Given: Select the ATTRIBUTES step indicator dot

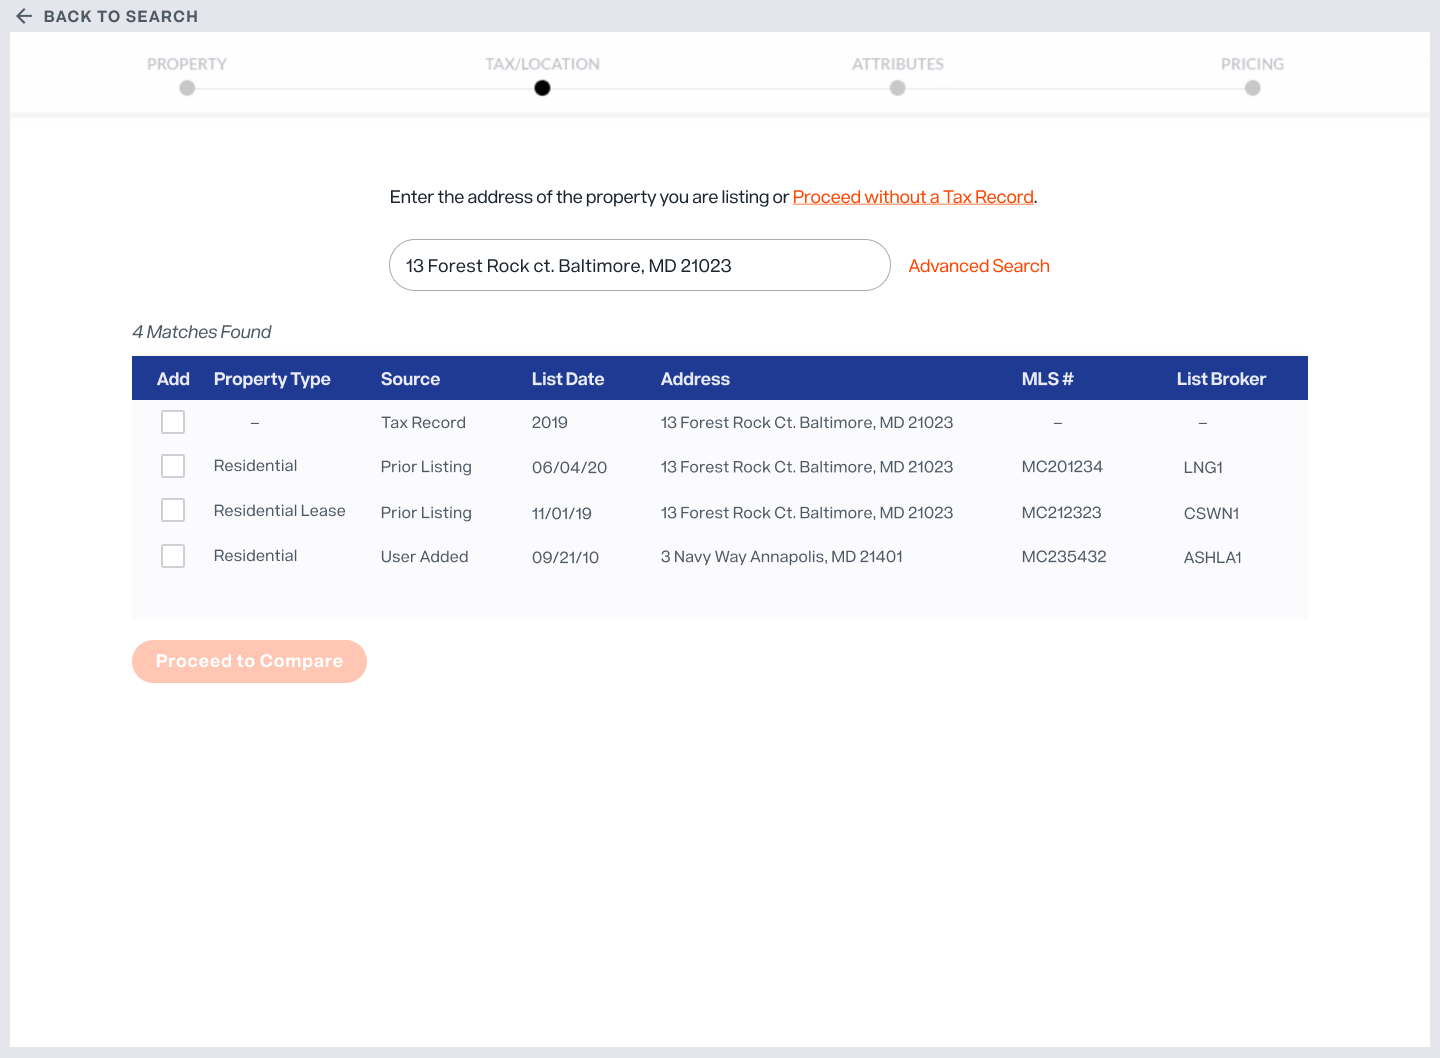Looking at the screenshot, I should [897, 87].
